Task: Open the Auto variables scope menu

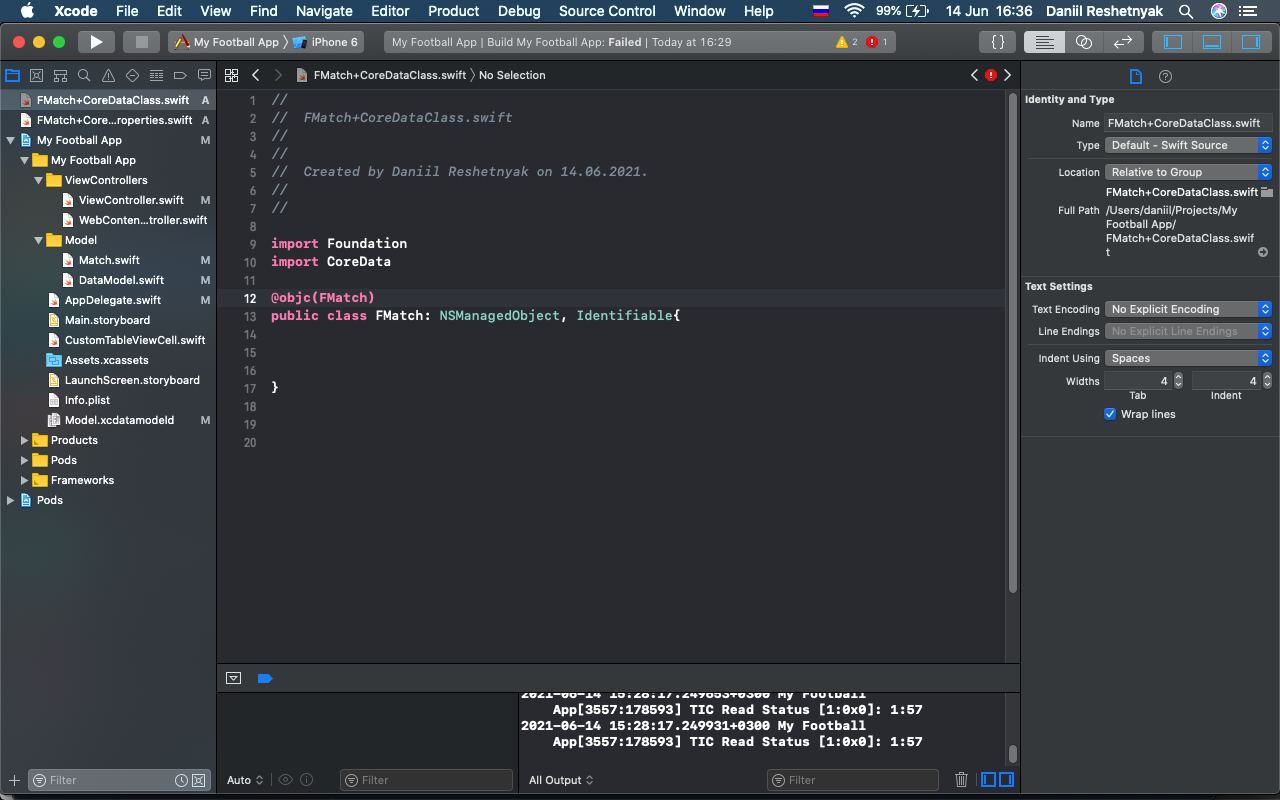Action: coord(245,780)
